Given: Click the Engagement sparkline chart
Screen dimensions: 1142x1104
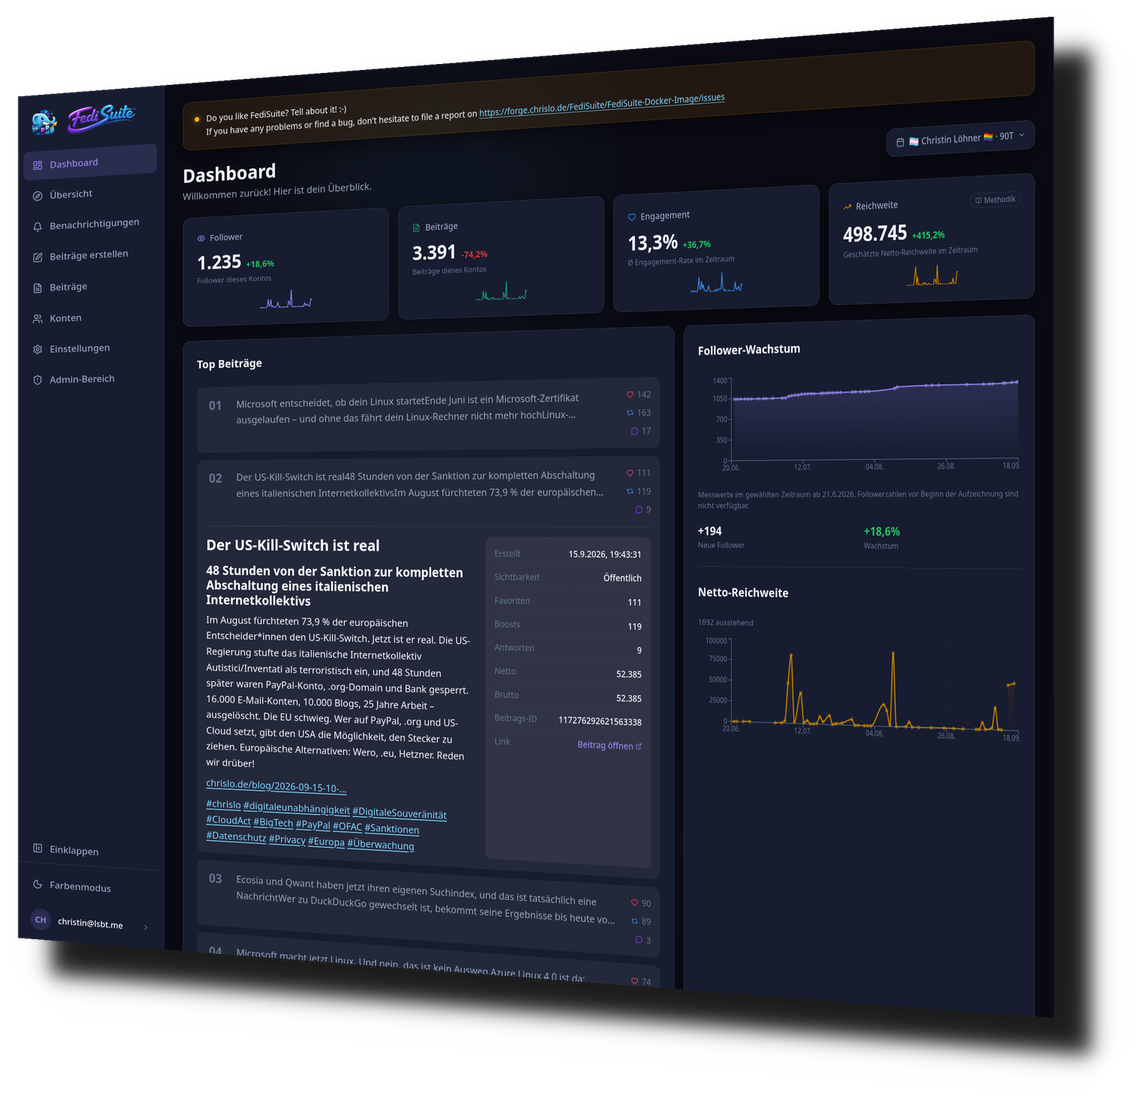Looking at the screenshot, I should click(716, 283).
